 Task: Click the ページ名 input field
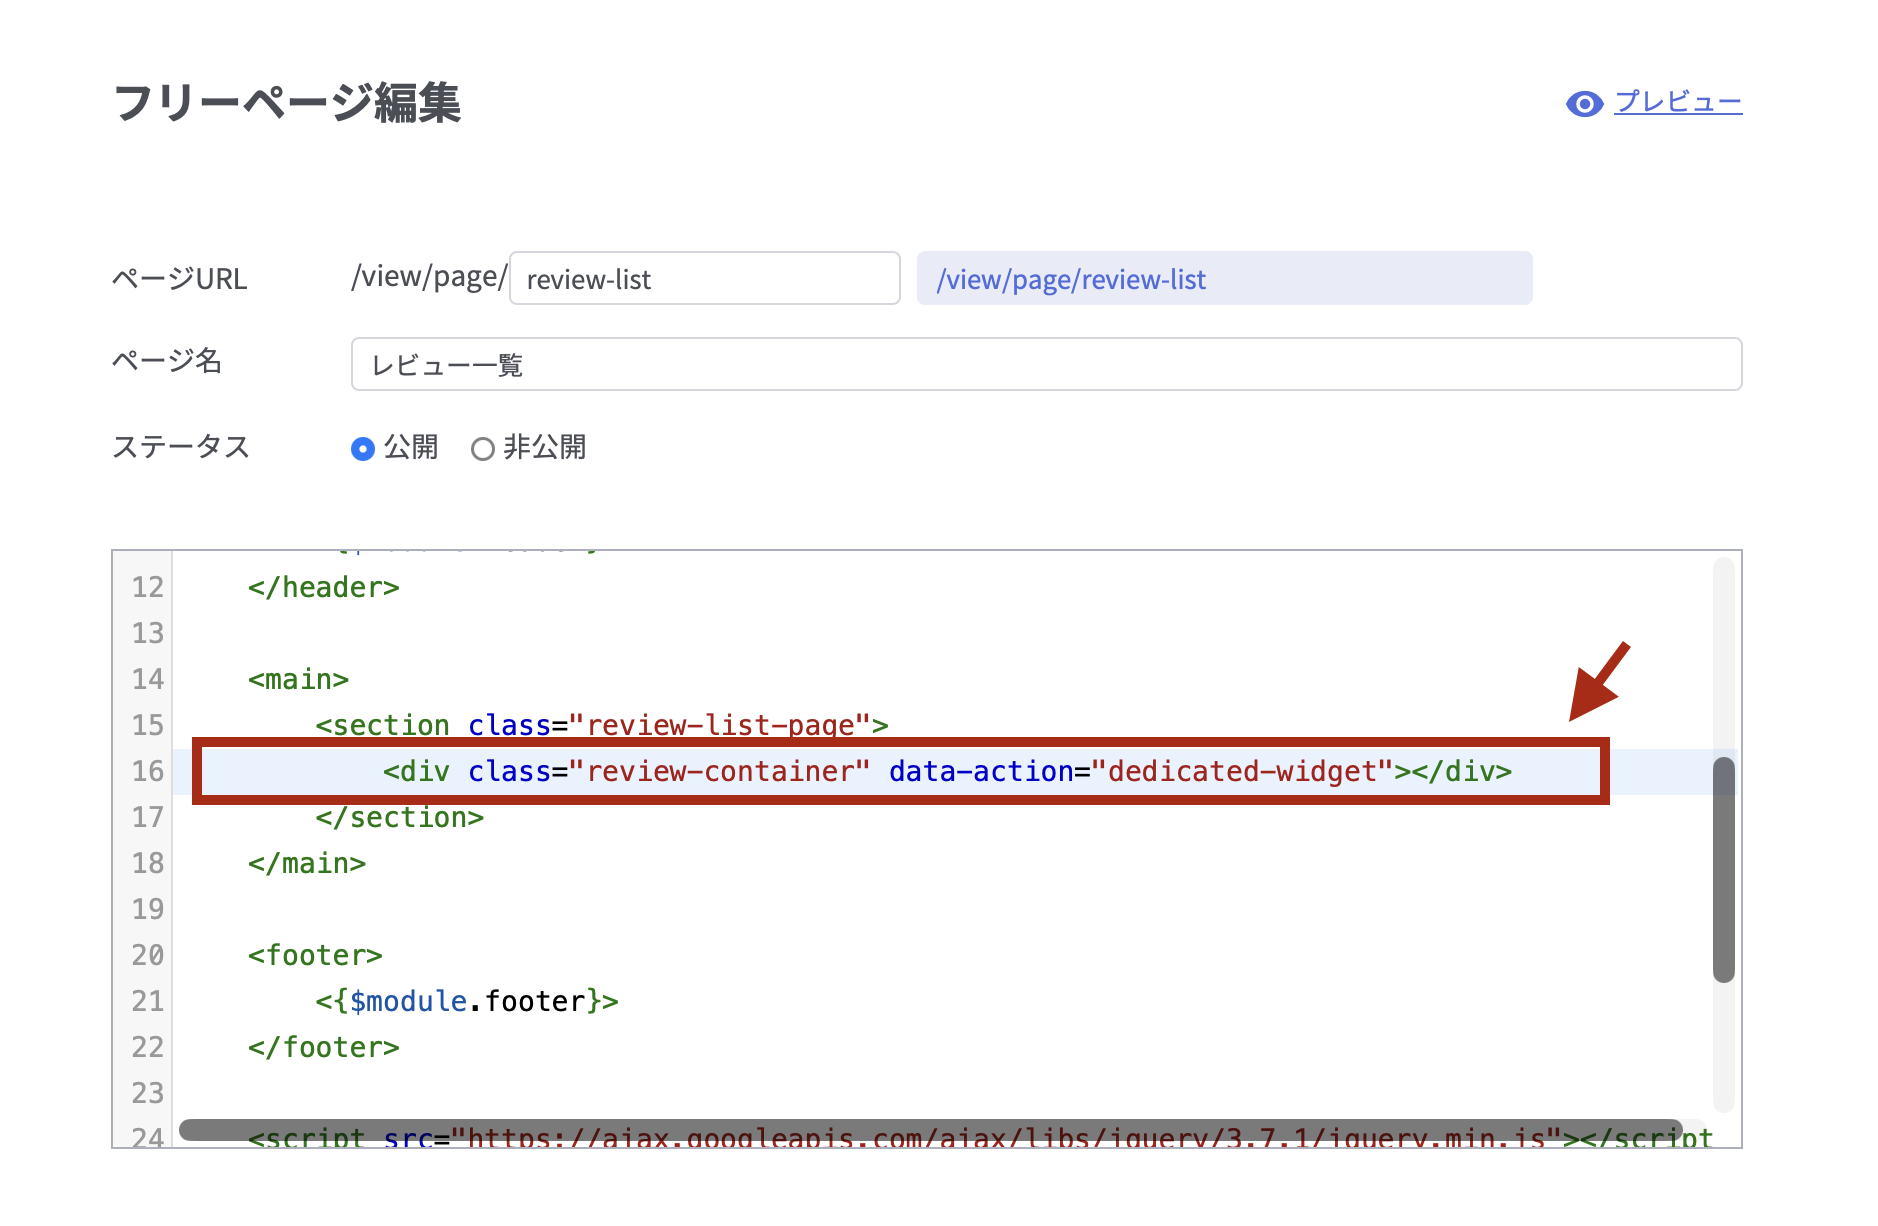(1045, 365)
